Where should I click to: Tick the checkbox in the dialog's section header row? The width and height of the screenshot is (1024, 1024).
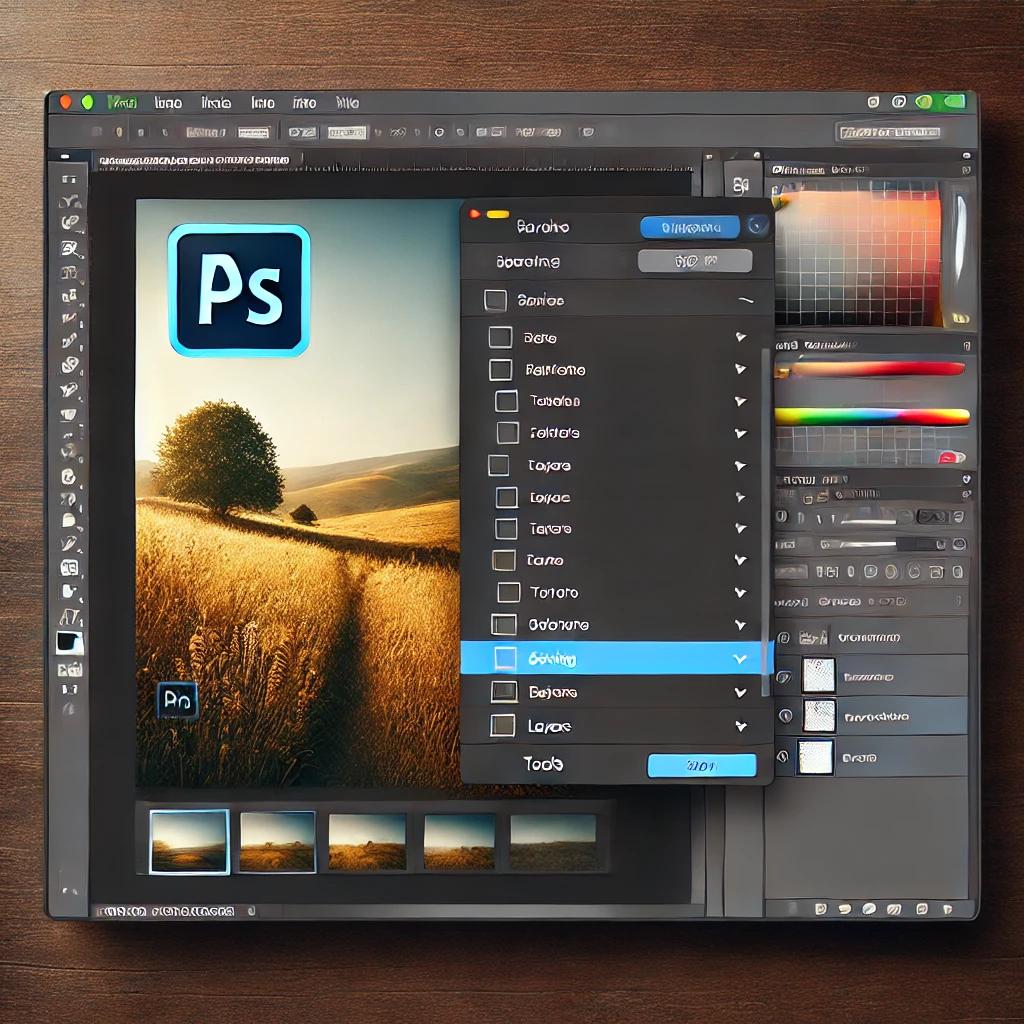coord(495,300)
